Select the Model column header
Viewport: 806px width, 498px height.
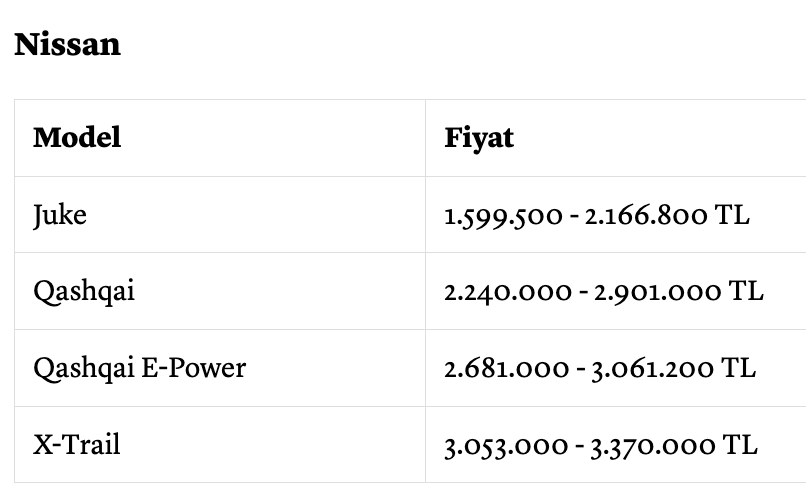point(77,137)
